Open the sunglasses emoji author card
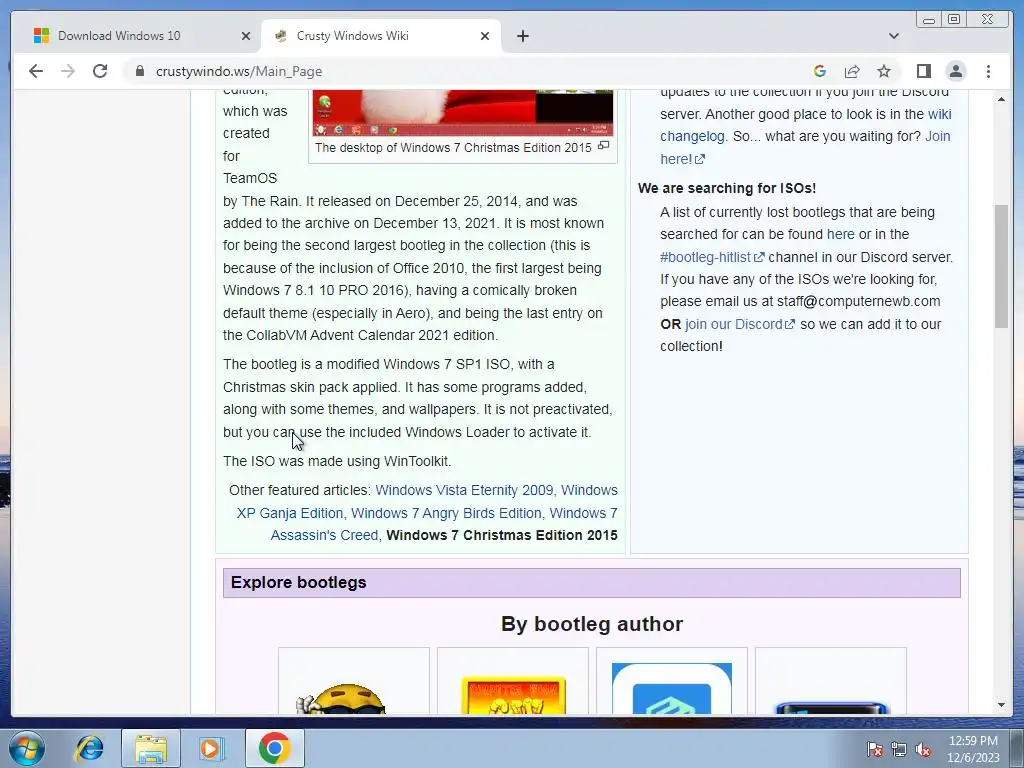The image size is (1024, 768). [x=354, y=681]
